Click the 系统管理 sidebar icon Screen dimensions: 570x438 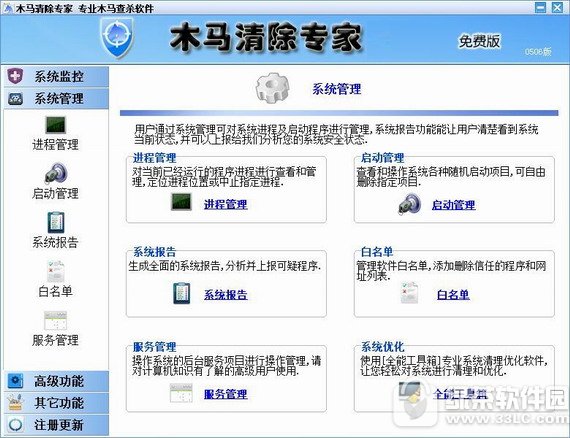click(15, 98)
